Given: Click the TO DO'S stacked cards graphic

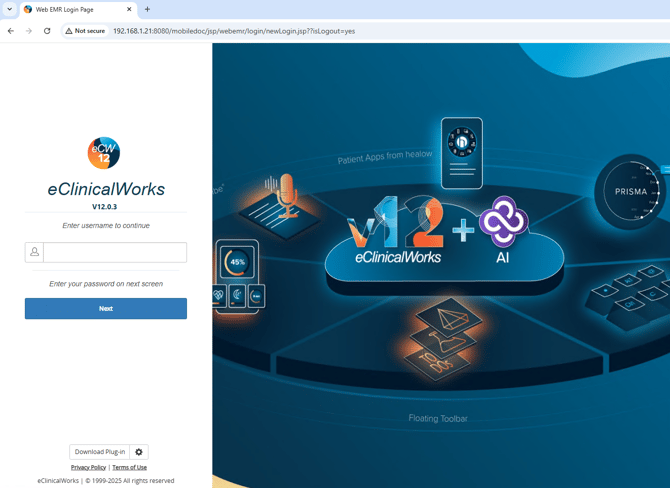Looking at the screenshot, I should [x=442, y=340].
